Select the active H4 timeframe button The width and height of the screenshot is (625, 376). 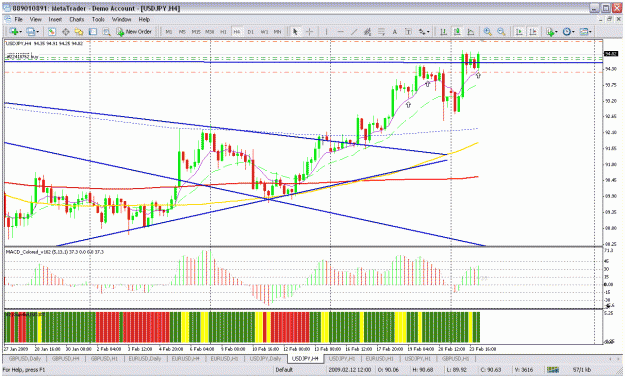tap(237, 31)
